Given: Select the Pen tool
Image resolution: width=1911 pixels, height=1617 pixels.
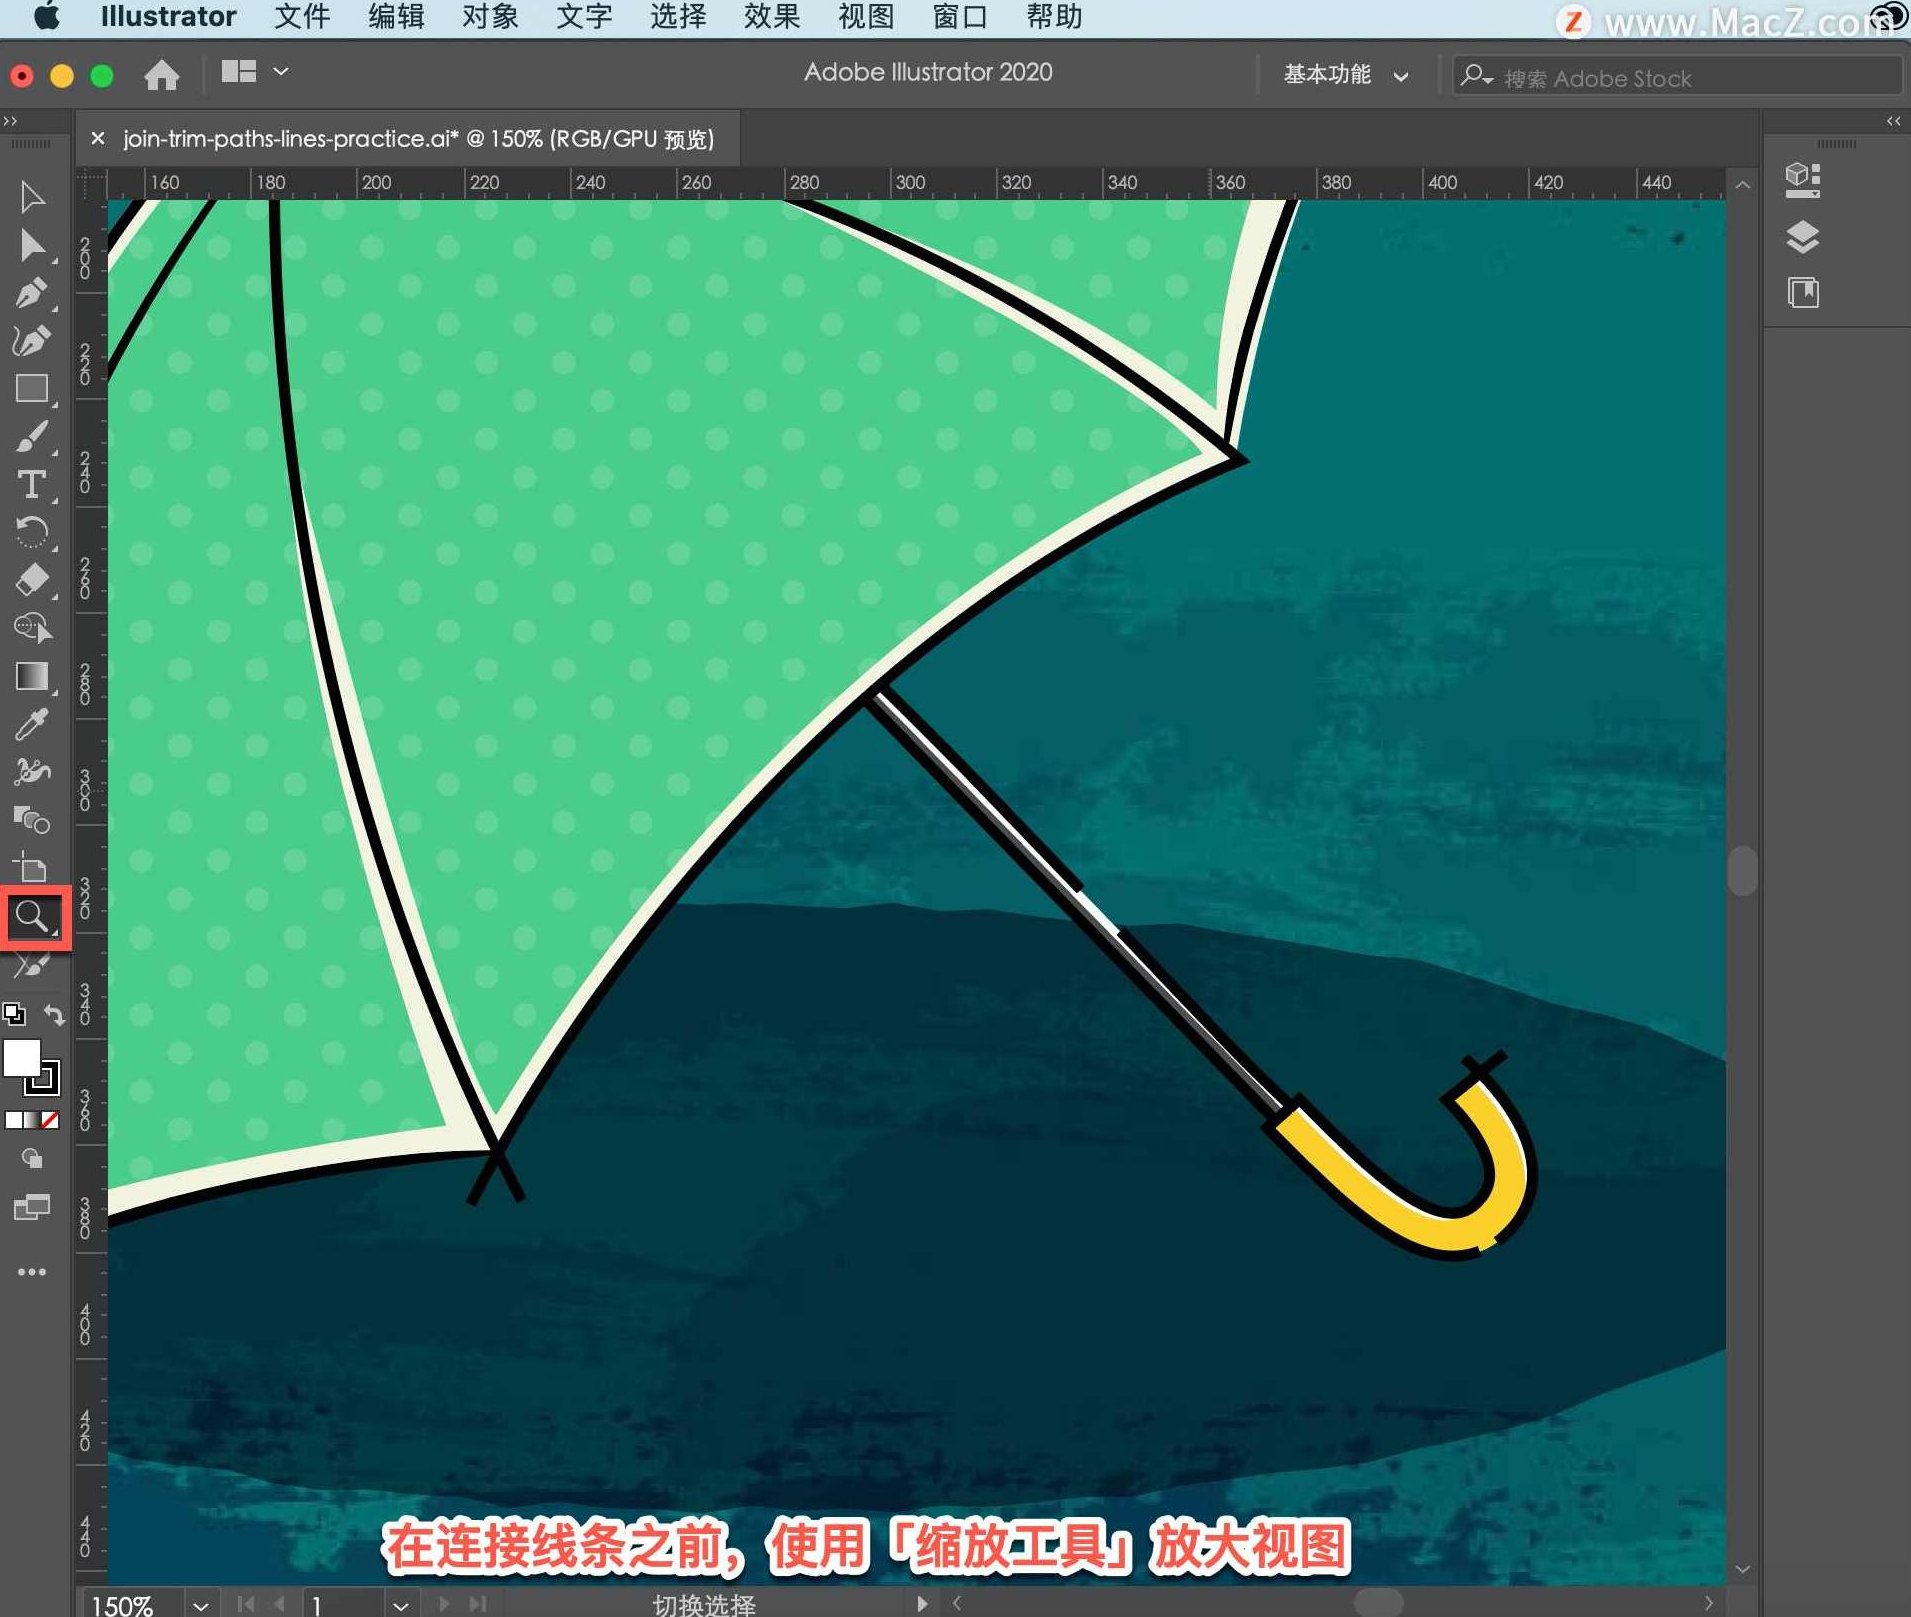Looking at the screenshot, I should click(31, 293).
